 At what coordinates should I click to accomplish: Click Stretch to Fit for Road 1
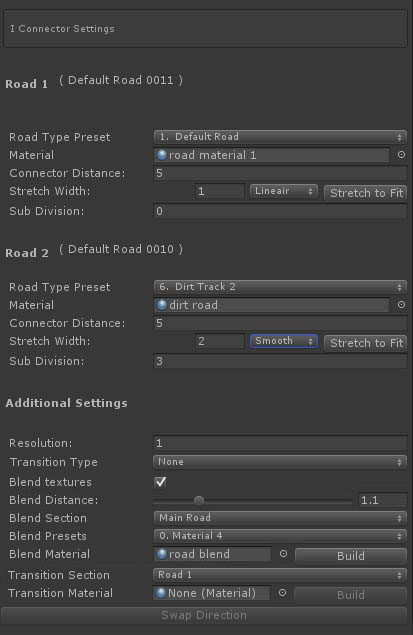coord(366,193)
